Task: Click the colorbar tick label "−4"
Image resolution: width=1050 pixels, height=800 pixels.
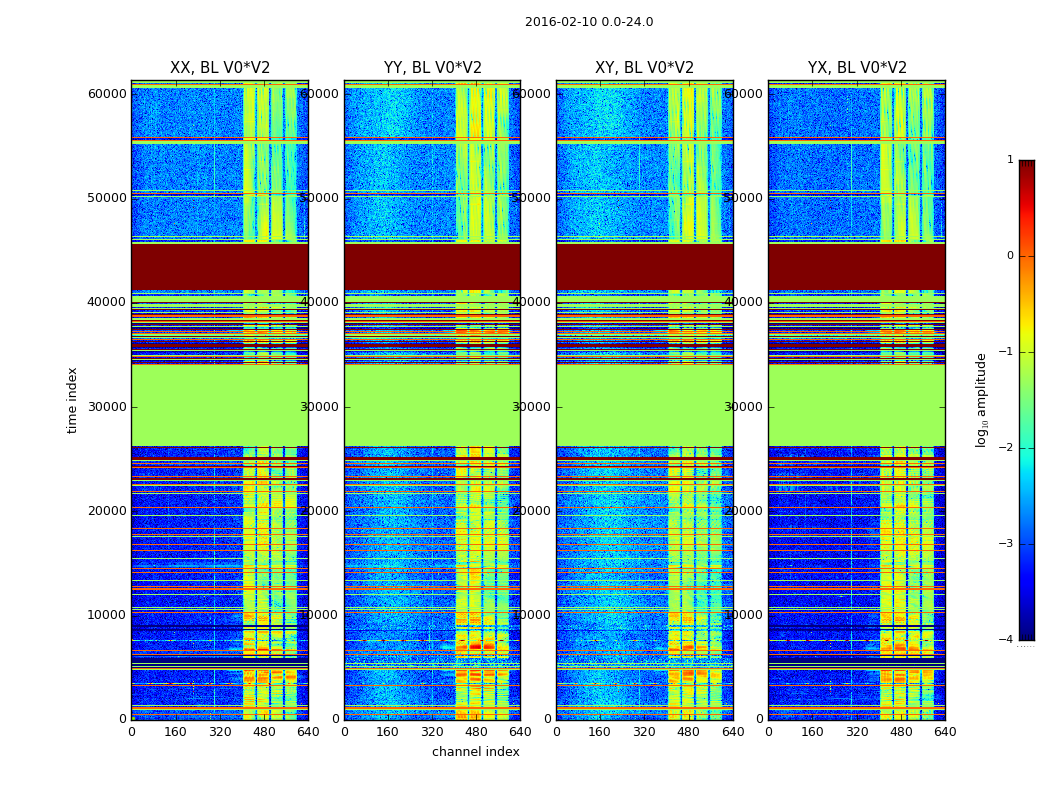Action: pos(1006,640)
